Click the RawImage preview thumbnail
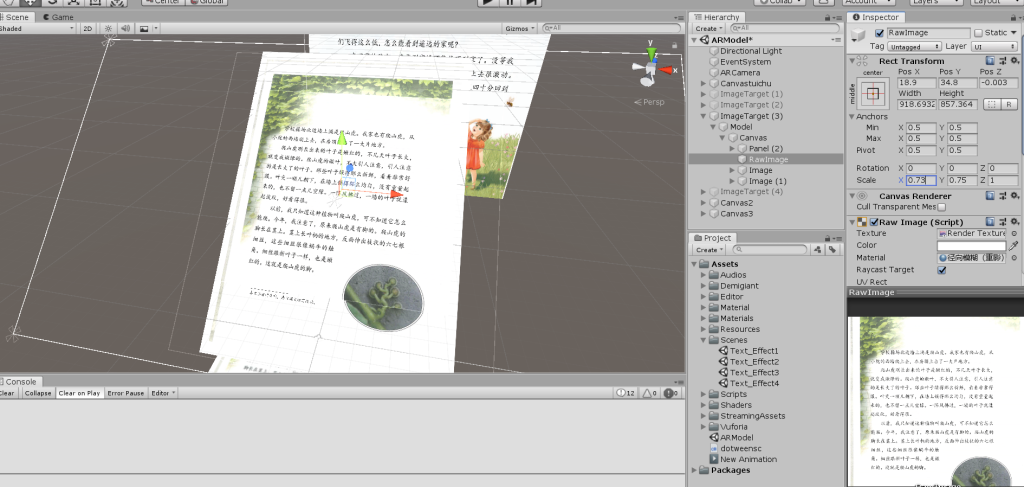 [x=935, y=401]
